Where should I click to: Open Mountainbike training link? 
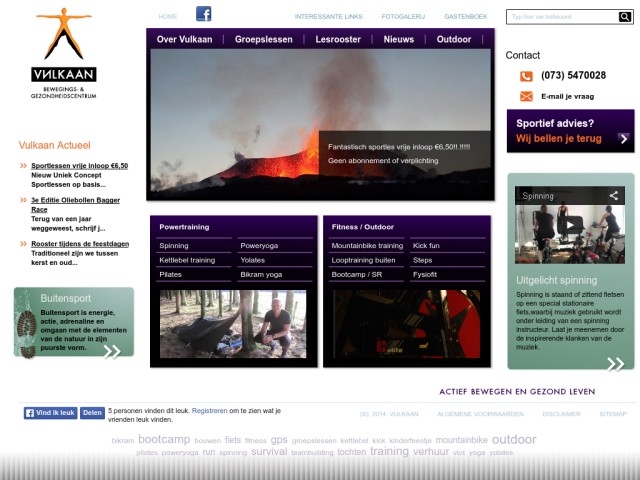(367, 245)
